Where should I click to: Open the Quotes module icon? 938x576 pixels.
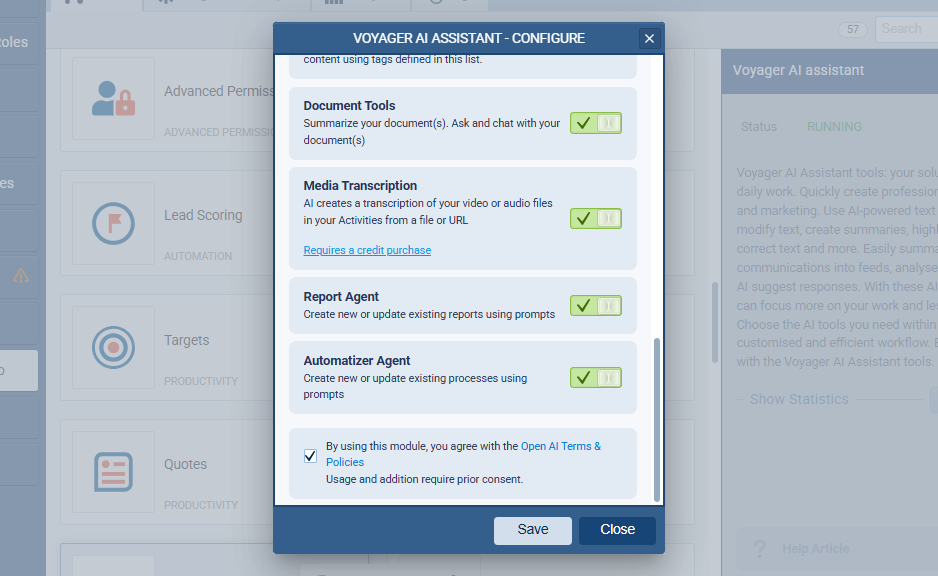113,472
